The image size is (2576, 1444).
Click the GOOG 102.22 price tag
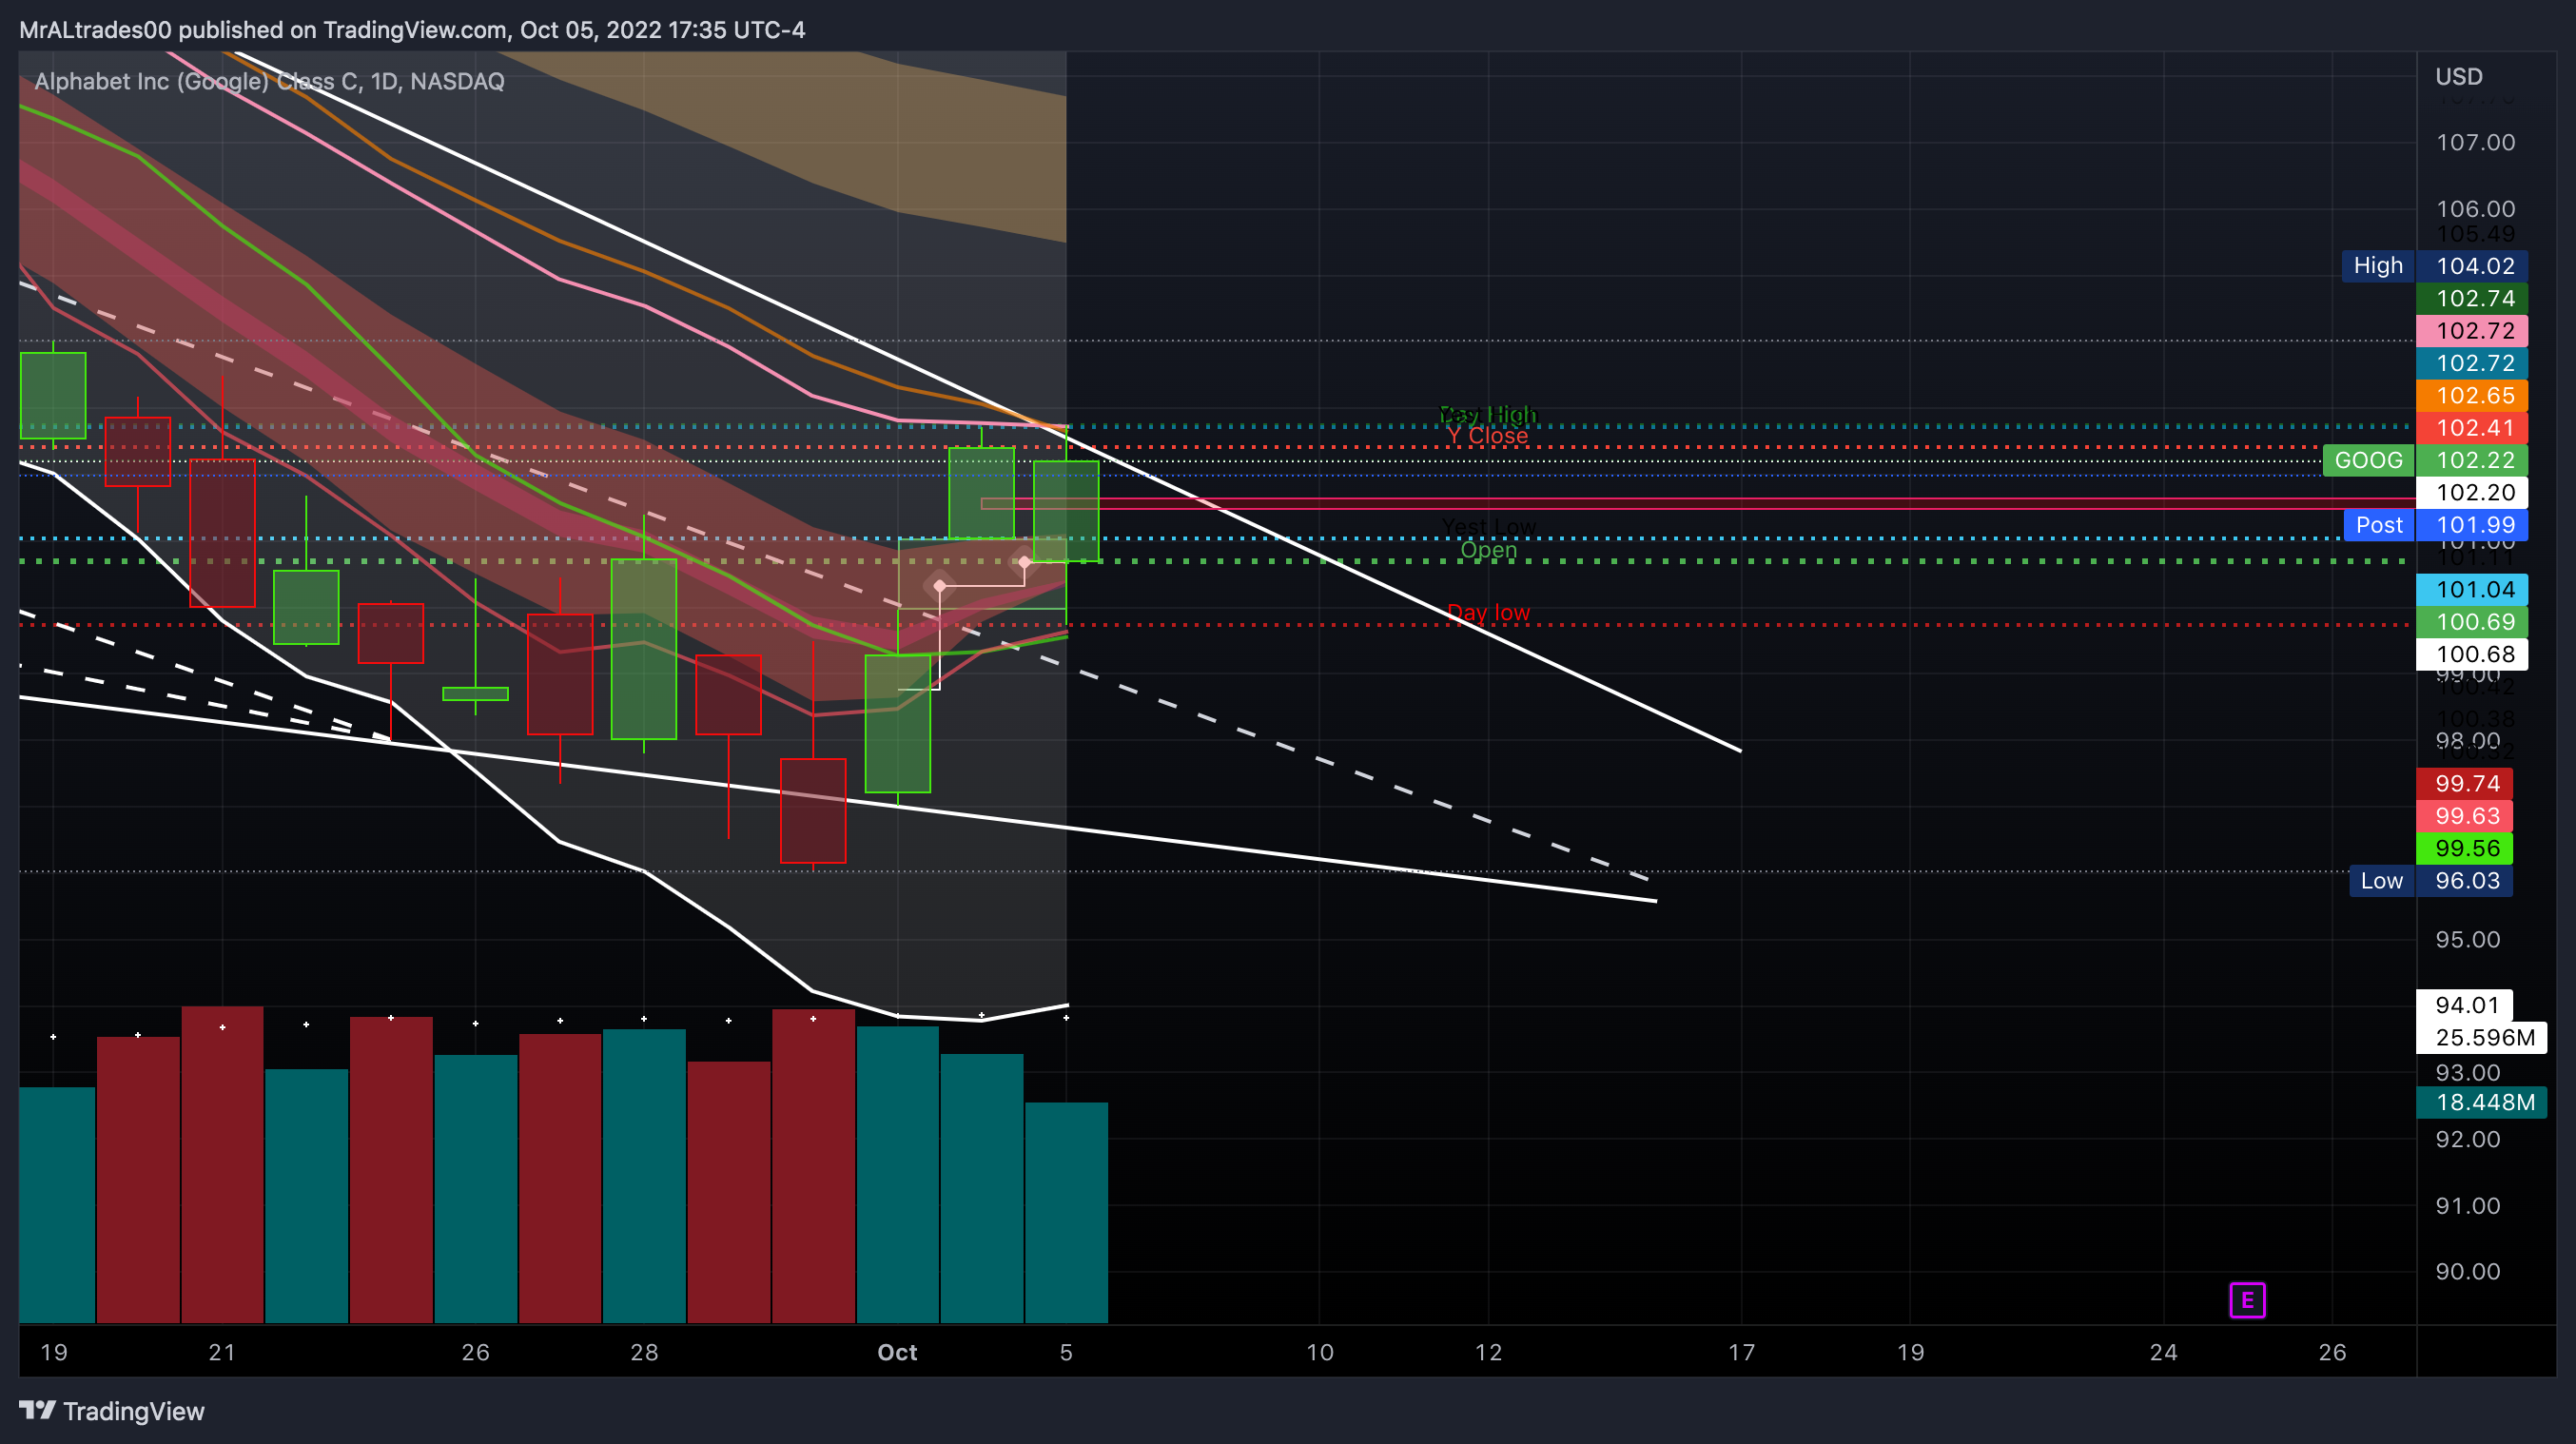coord(2426,460)
